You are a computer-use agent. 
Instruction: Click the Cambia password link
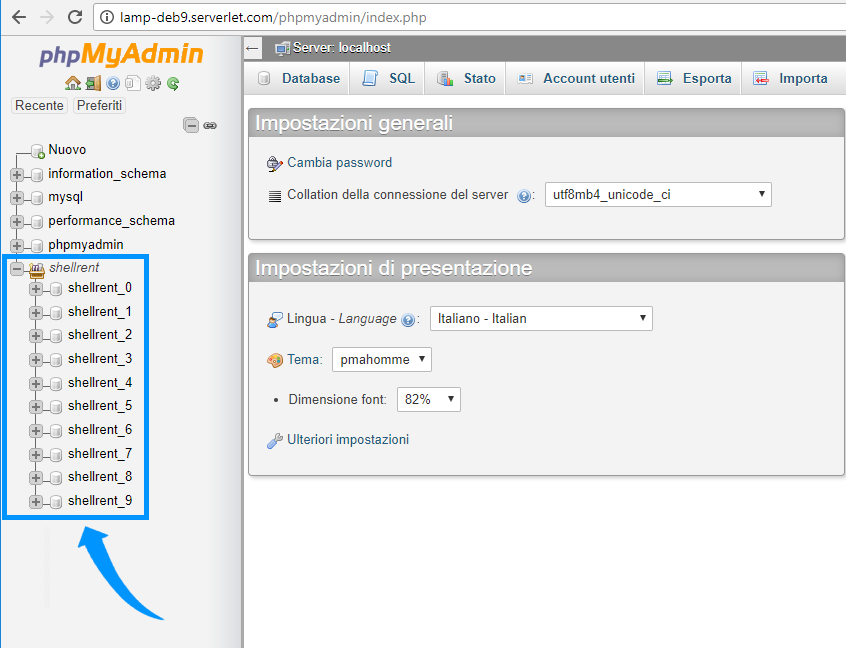pyautogui.click(x=339, y=162)
